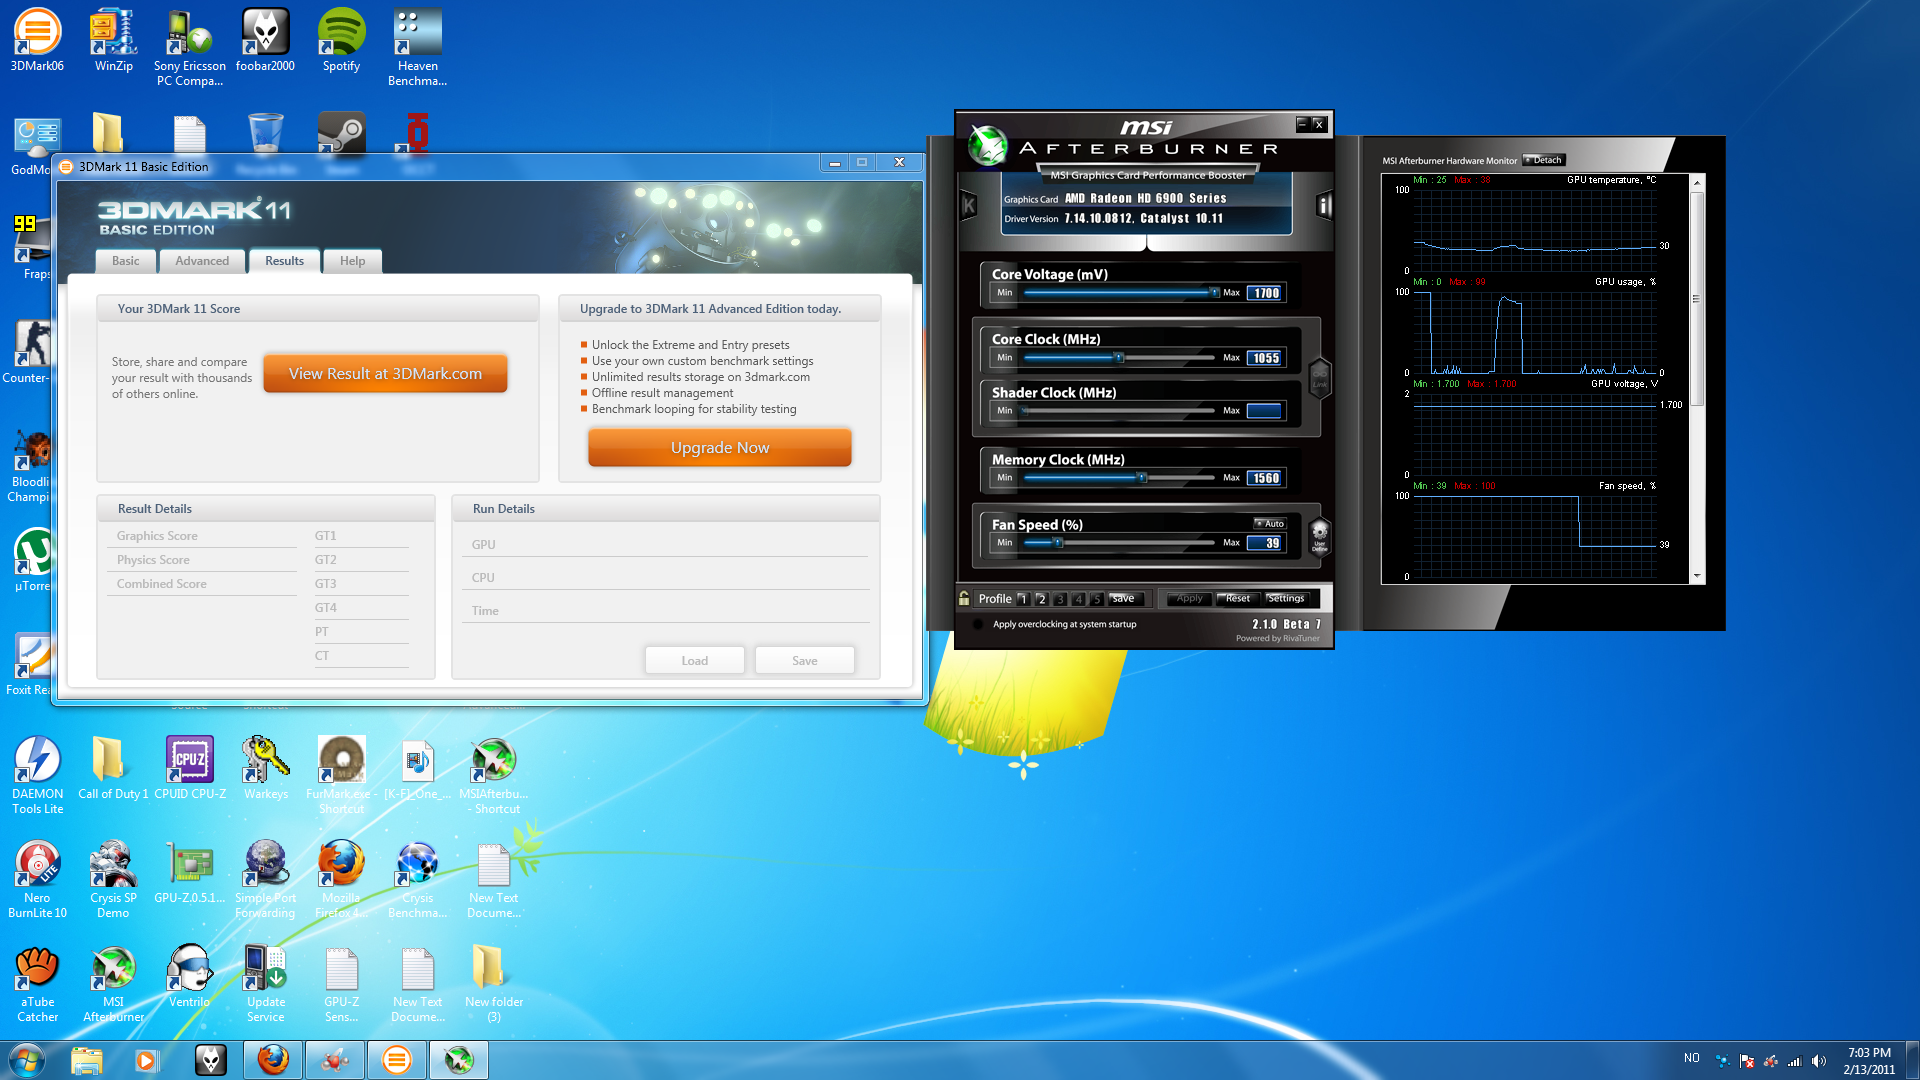Toggle the Link clocks button in Afterburner
The height and width of the screenshot is (1080, 1920).
[1320, 379]
